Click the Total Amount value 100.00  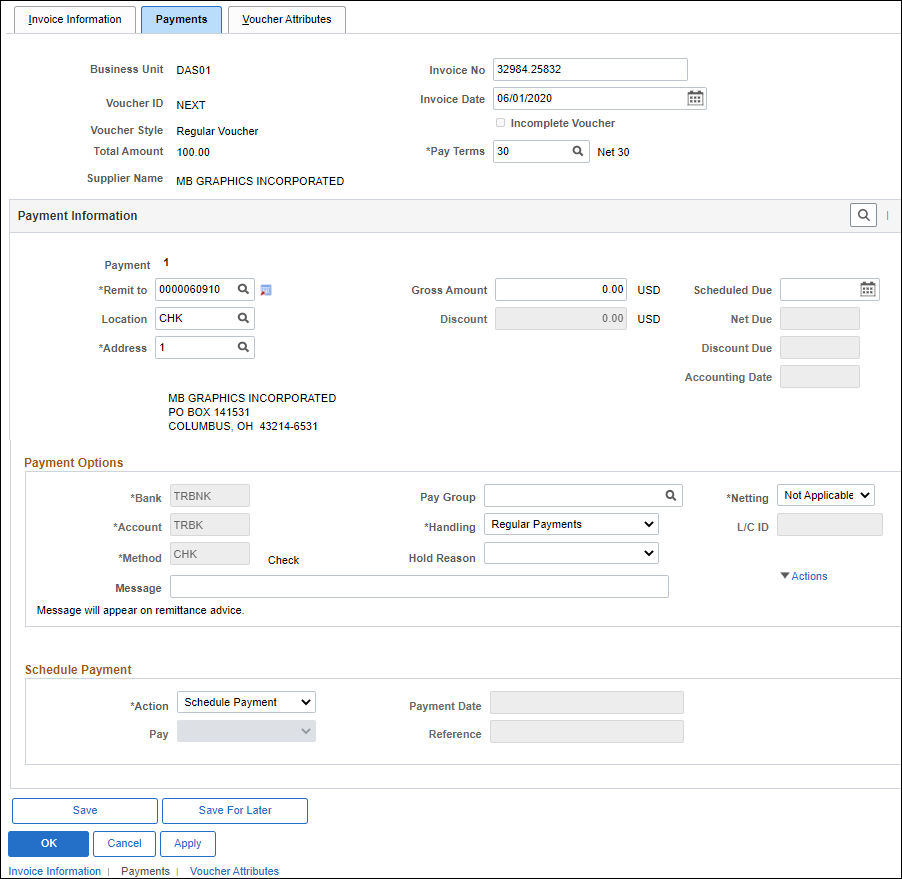193,152
